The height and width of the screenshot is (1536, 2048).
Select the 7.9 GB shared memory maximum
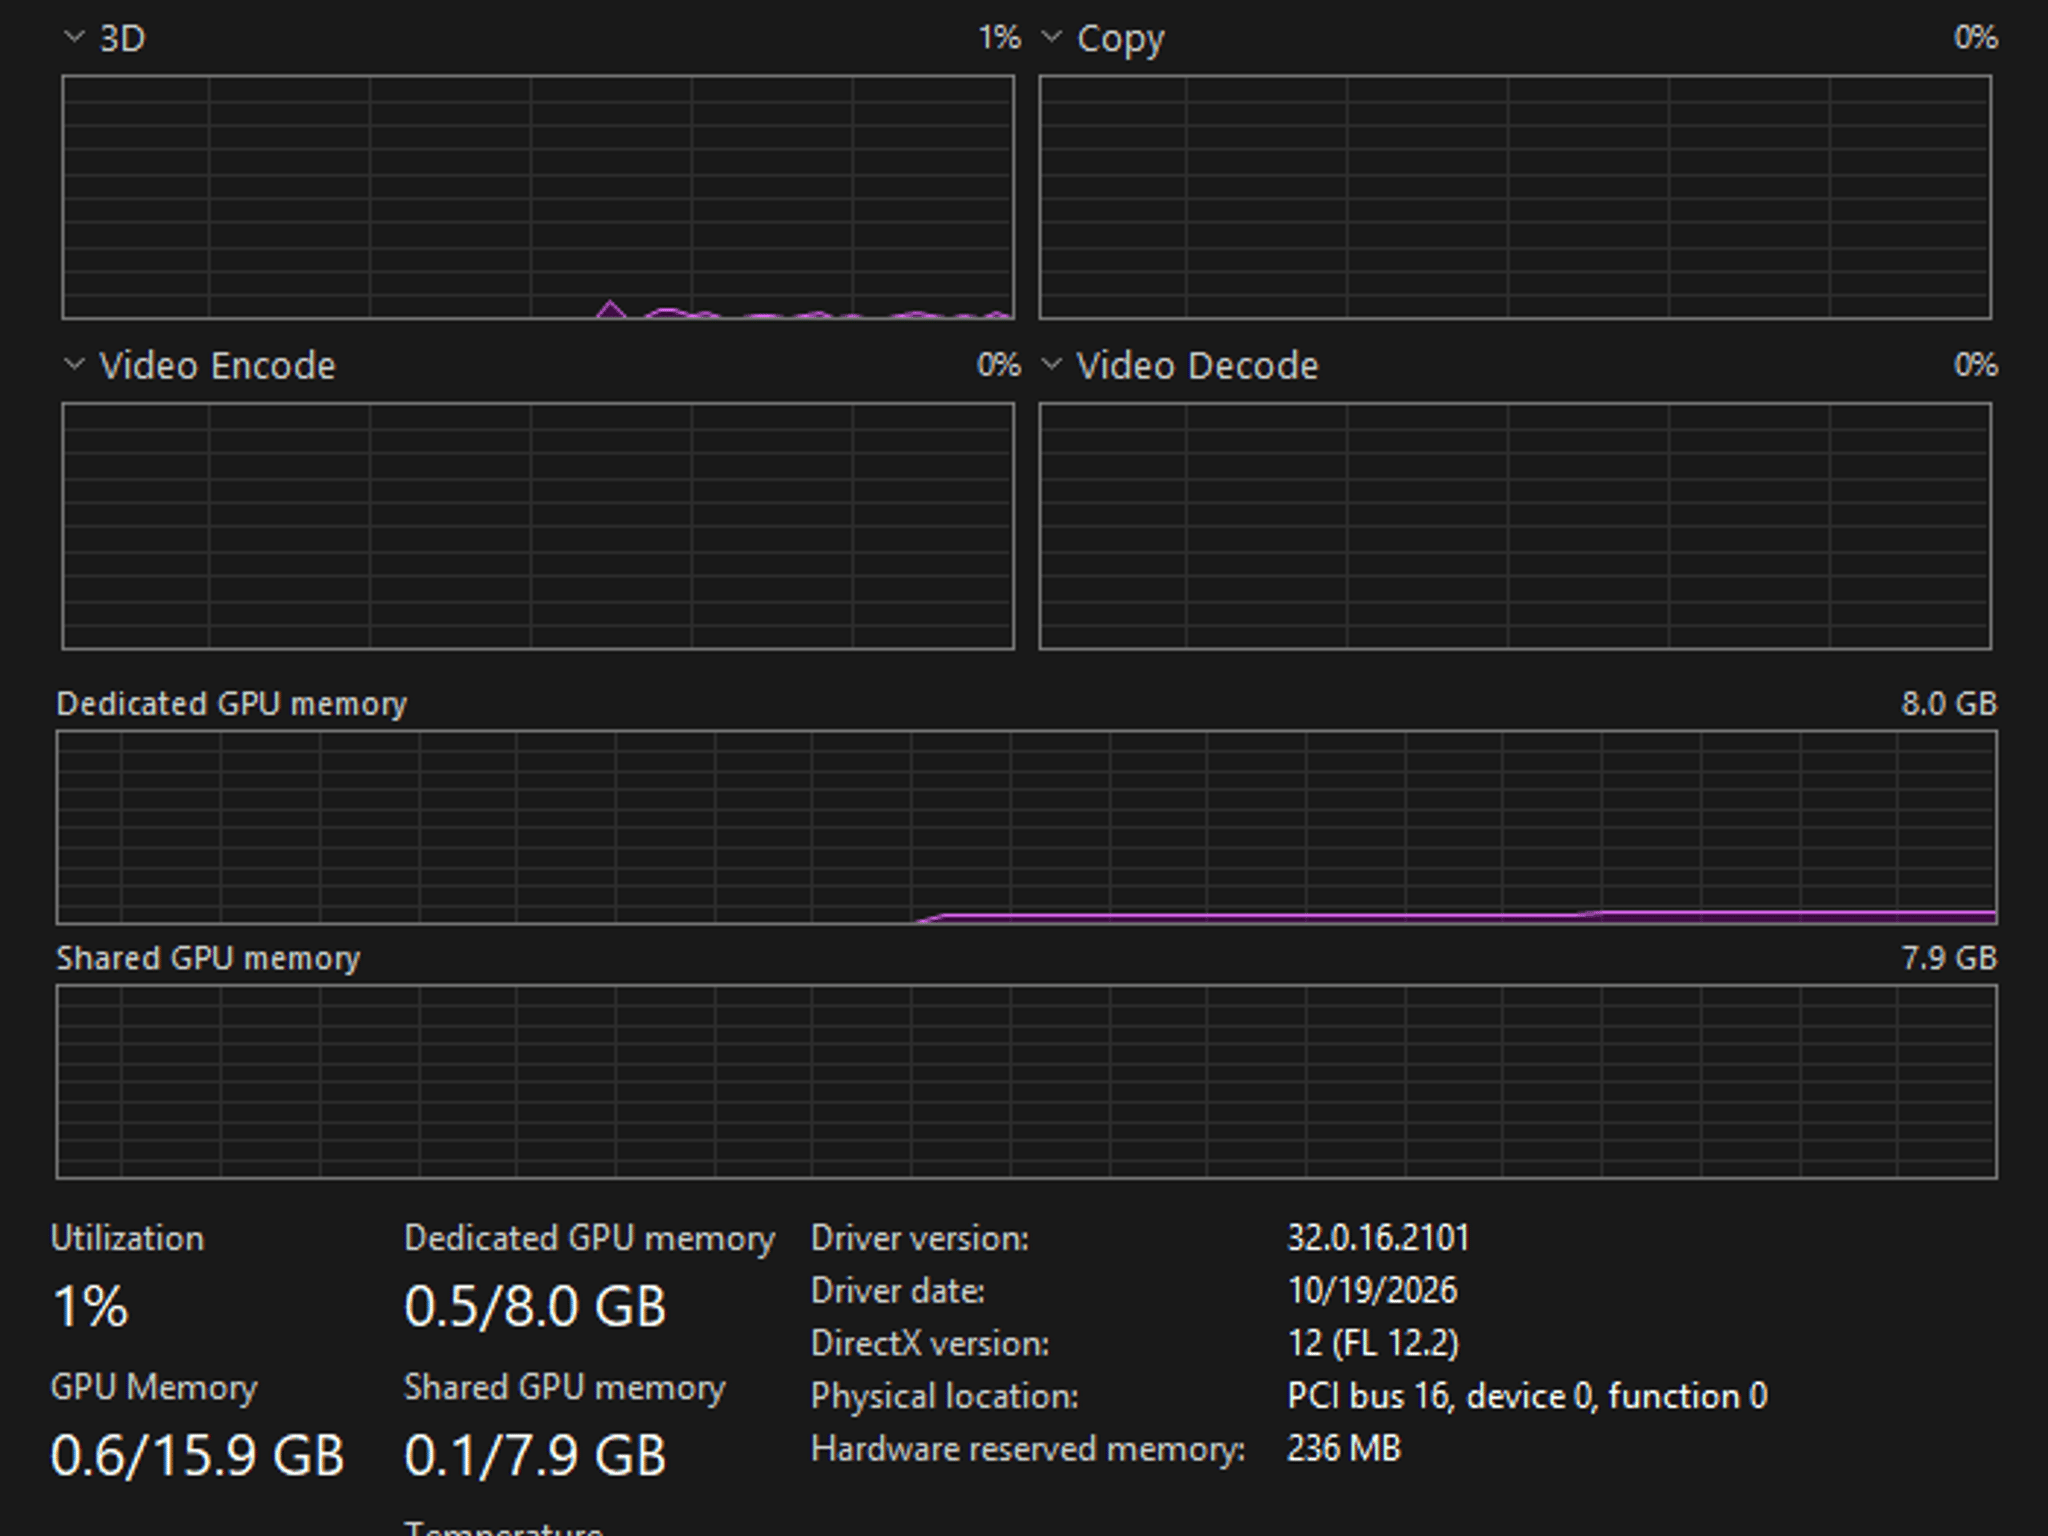(x=1949, y=958)
